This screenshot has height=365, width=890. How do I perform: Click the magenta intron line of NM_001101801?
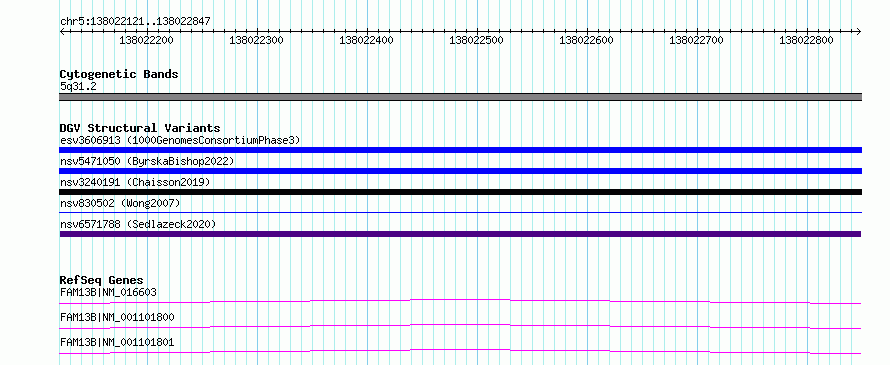click(460, 351)
